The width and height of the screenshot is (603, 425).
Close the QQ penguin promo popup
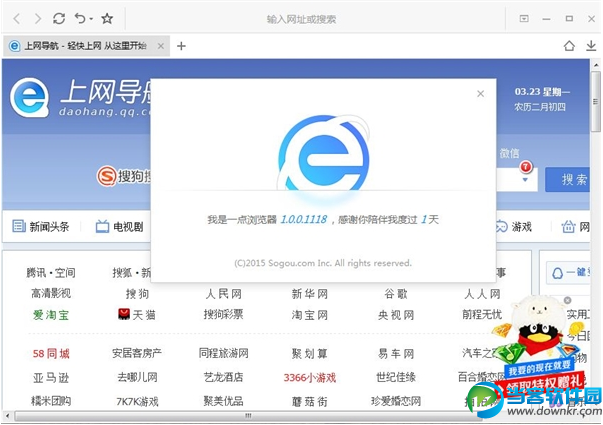[567, 300]
